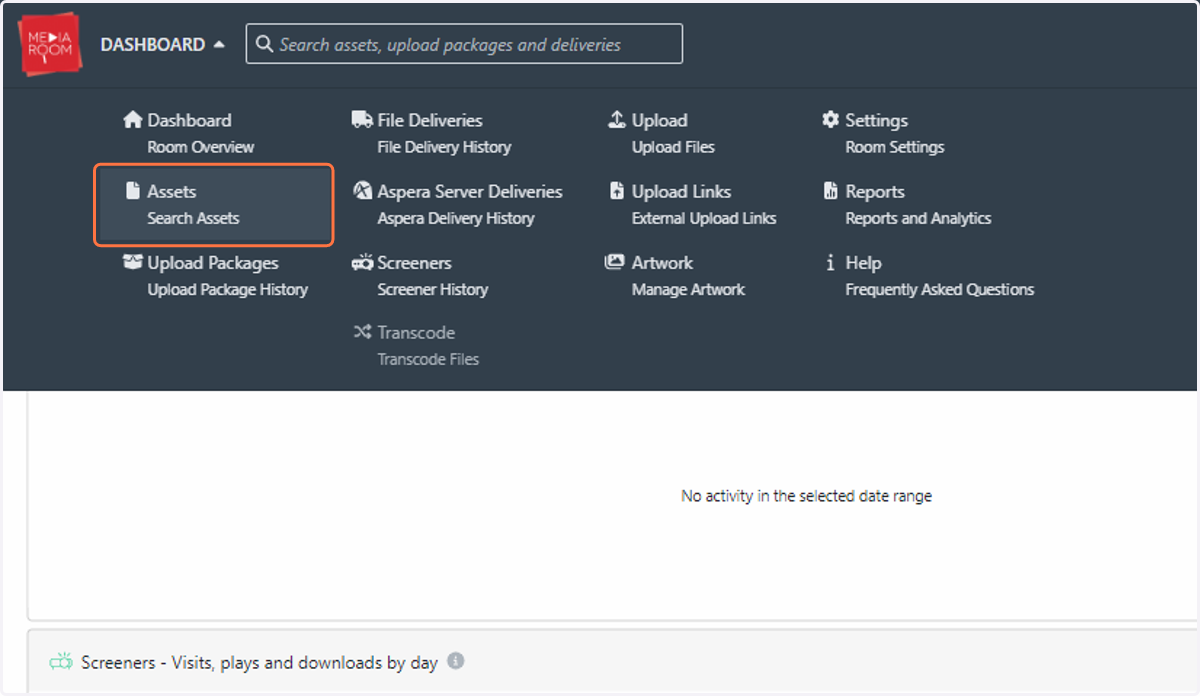This screenshot has height=696, width=1200.
Task: Open File Deliveries menu item
Action: [430, 120]
